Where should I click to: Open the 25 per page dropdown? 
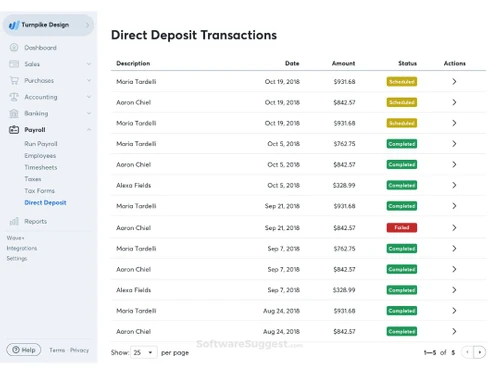(x=143, y=352)
